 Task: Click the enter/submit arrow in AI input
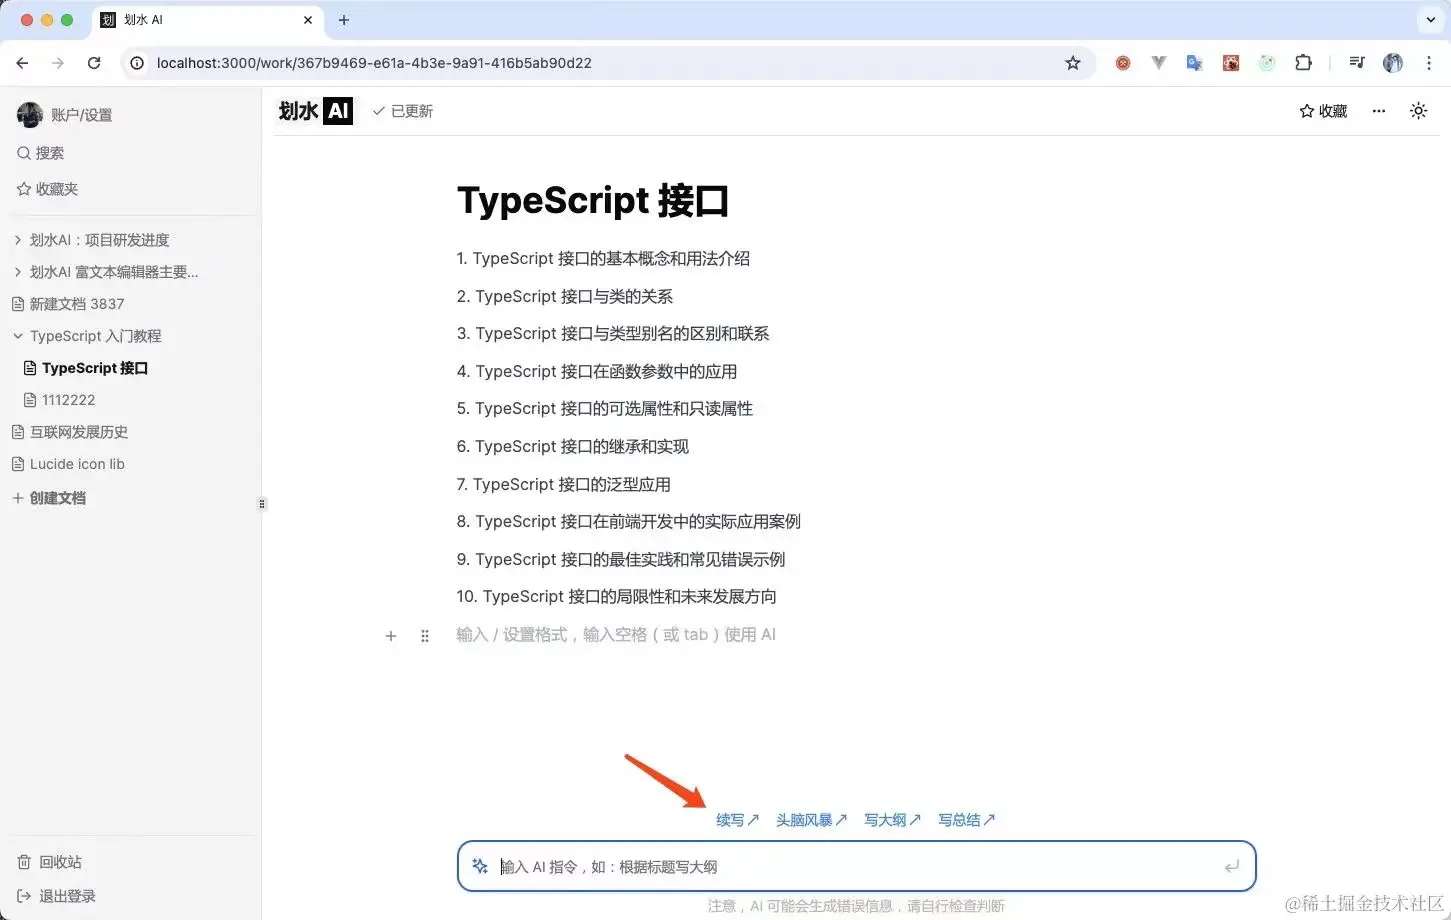(1231, 867)
